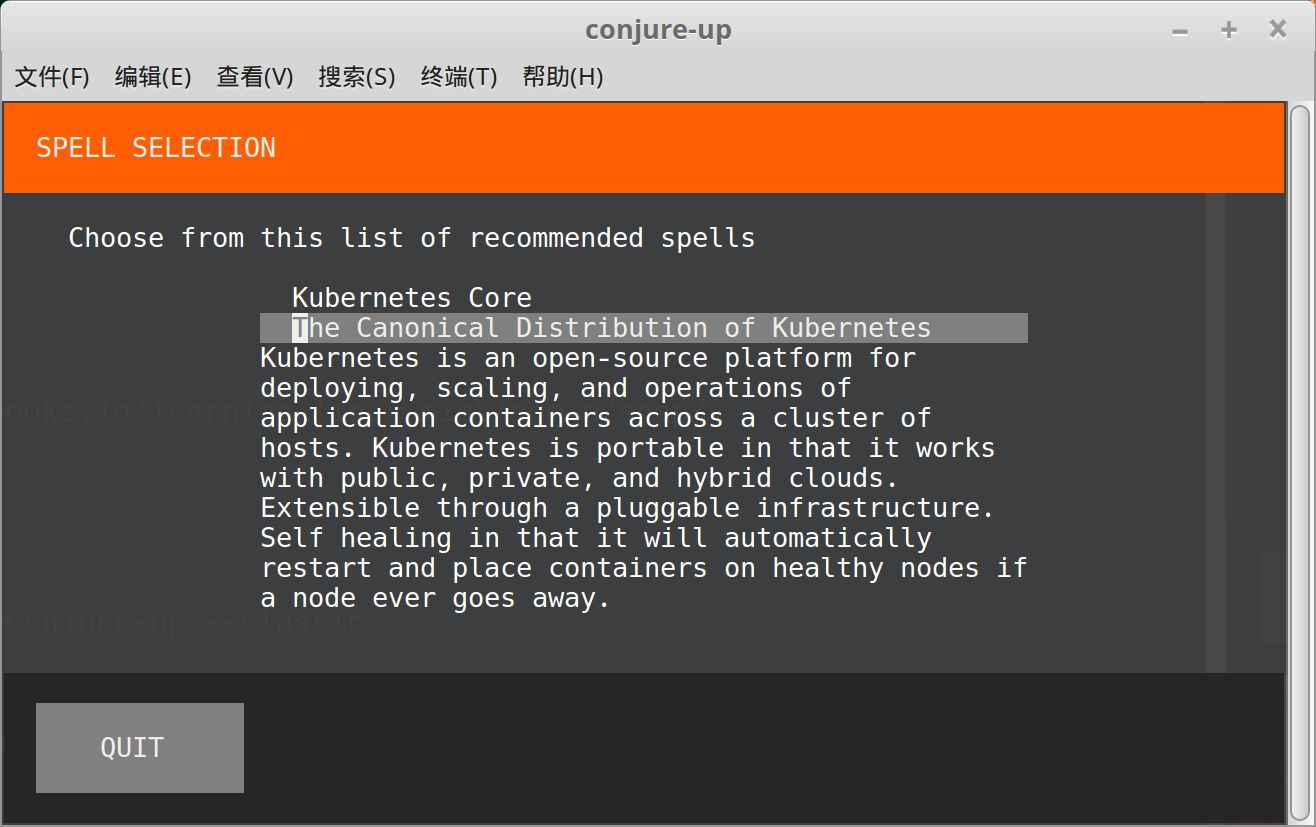Click the terminal window's vertical scrollbar

point(1300,461)
